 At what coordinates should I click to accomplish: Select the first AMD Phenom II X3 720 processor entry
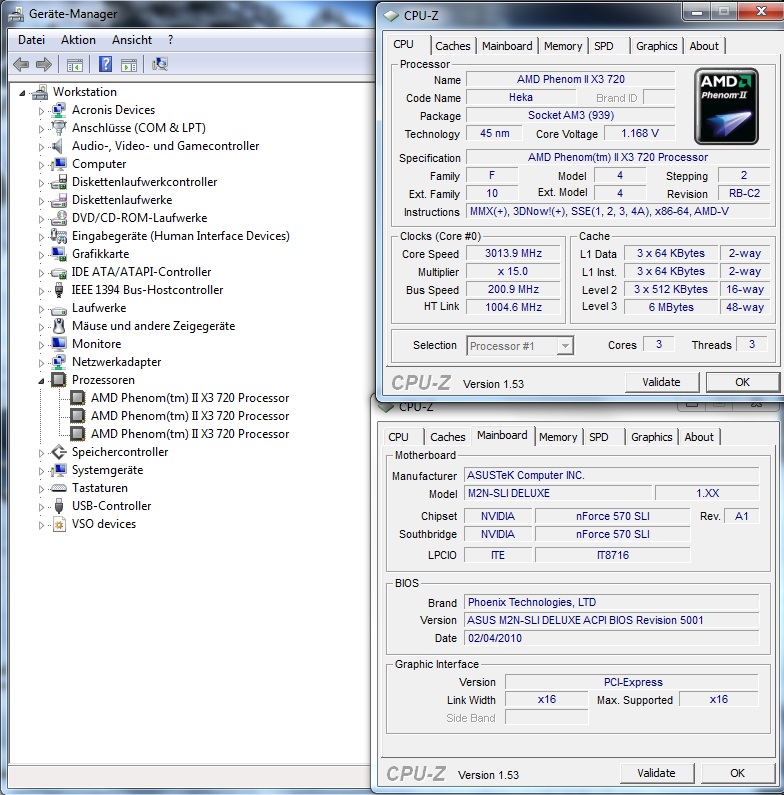pos(190,398)
